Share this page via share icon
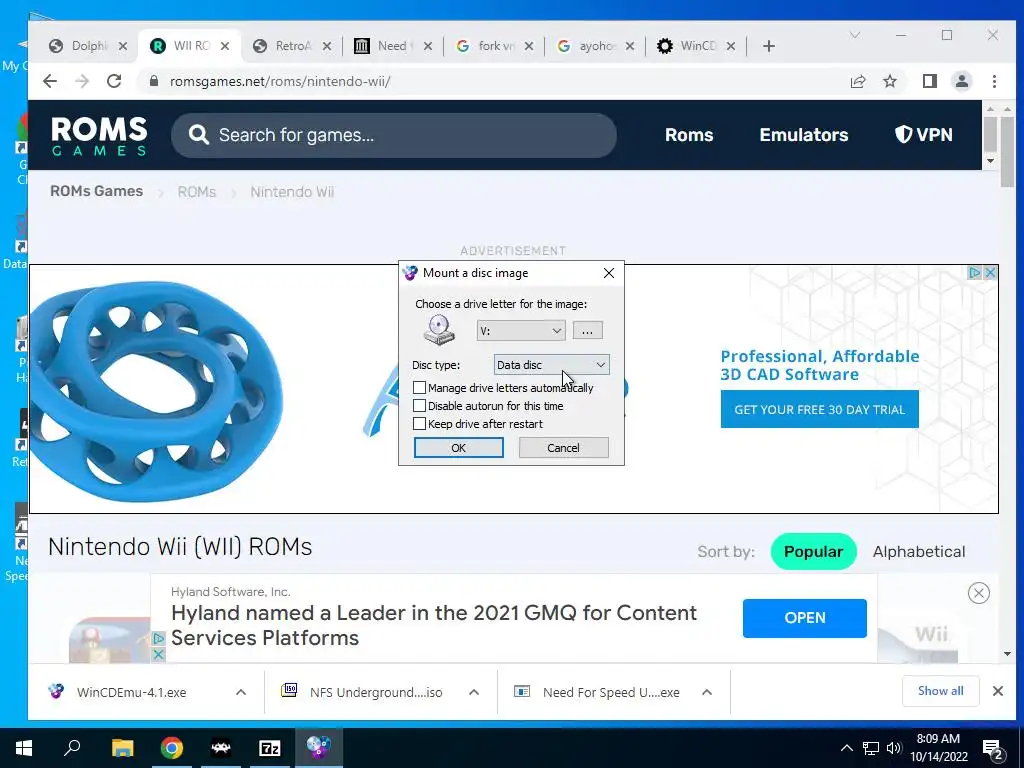Viewport: 1024px width, 768px height. click(x=857, y=81)
